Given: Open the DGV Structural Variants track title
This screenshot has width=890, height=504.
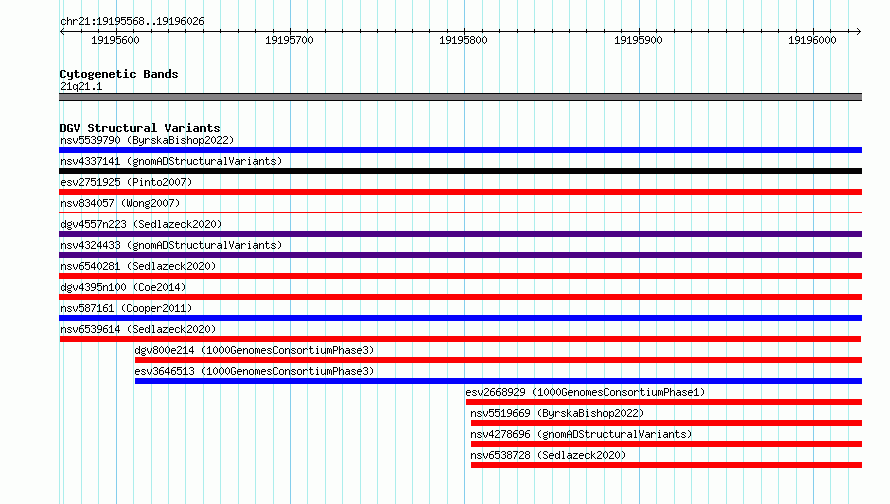Looking at the screenshot, I should [x=140, y=128].
